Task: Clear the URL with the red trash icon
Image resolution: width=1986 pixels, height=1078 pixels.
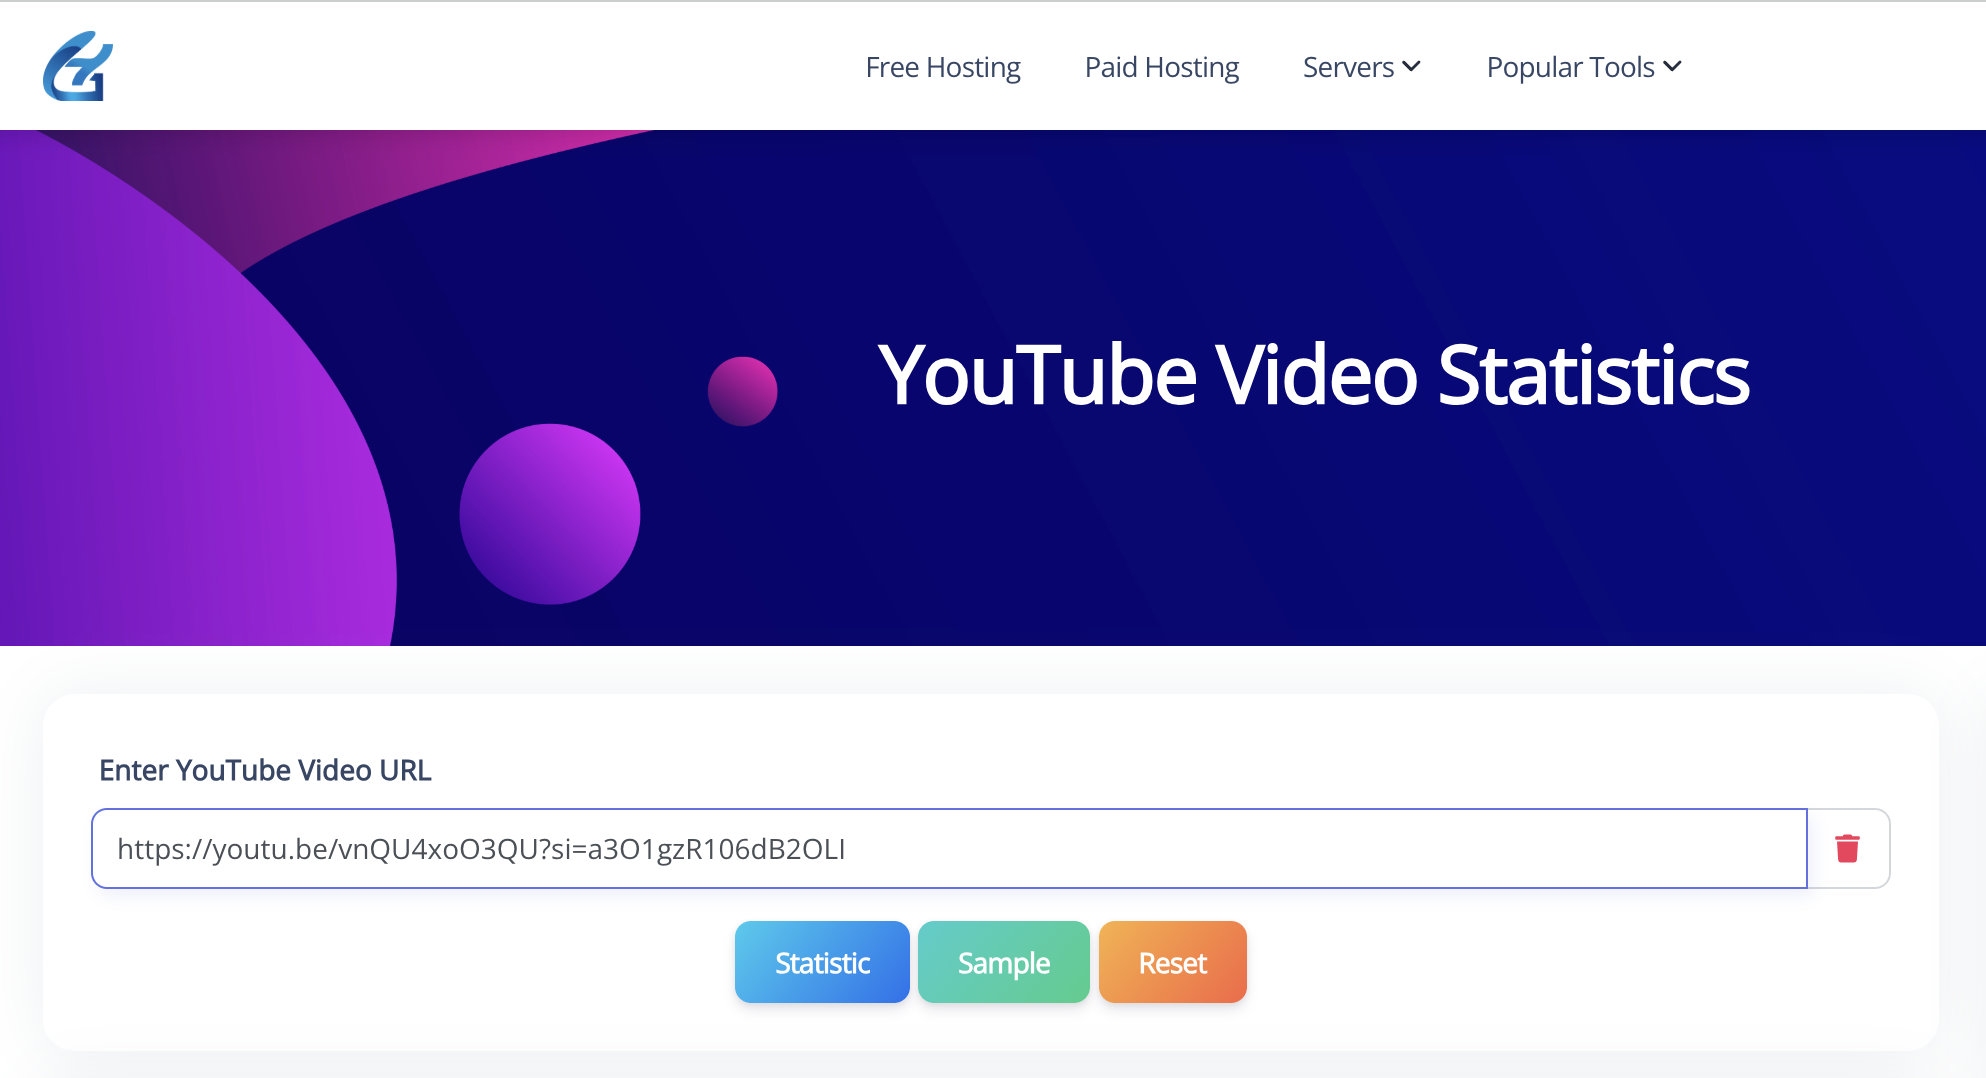Action: pyautogui.click(x=1847, y=848)
